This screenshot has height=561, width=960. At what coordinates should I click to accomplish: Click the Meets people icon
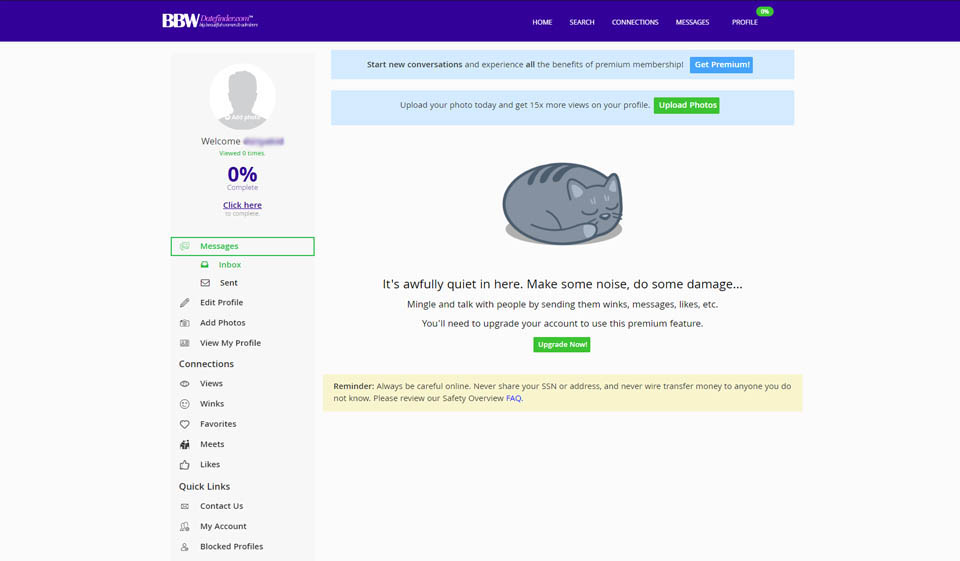point(184,444)
